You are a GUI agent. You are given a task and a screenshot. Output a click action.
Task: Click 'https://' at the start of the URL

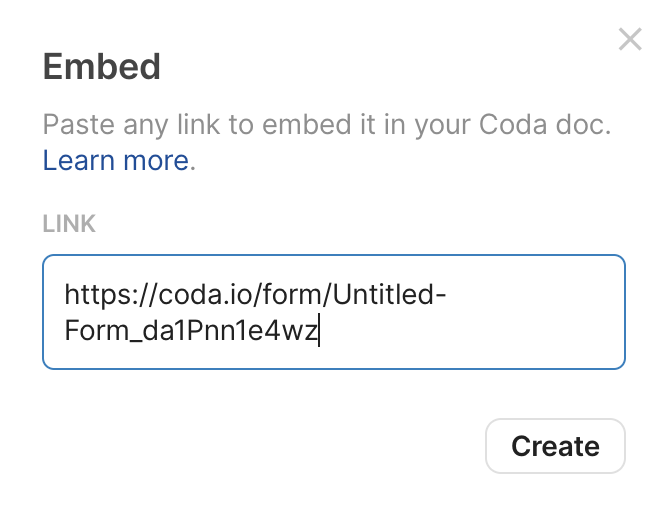98,295
